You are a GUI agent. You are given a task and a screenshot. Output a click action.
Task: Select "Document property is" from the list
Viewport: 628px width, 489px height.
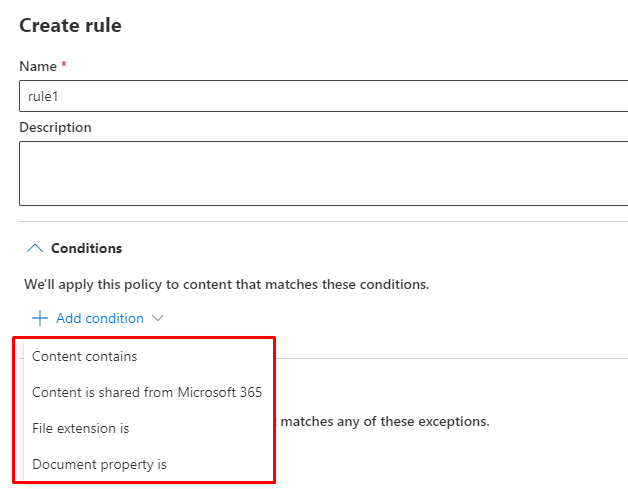pos(99,464)
